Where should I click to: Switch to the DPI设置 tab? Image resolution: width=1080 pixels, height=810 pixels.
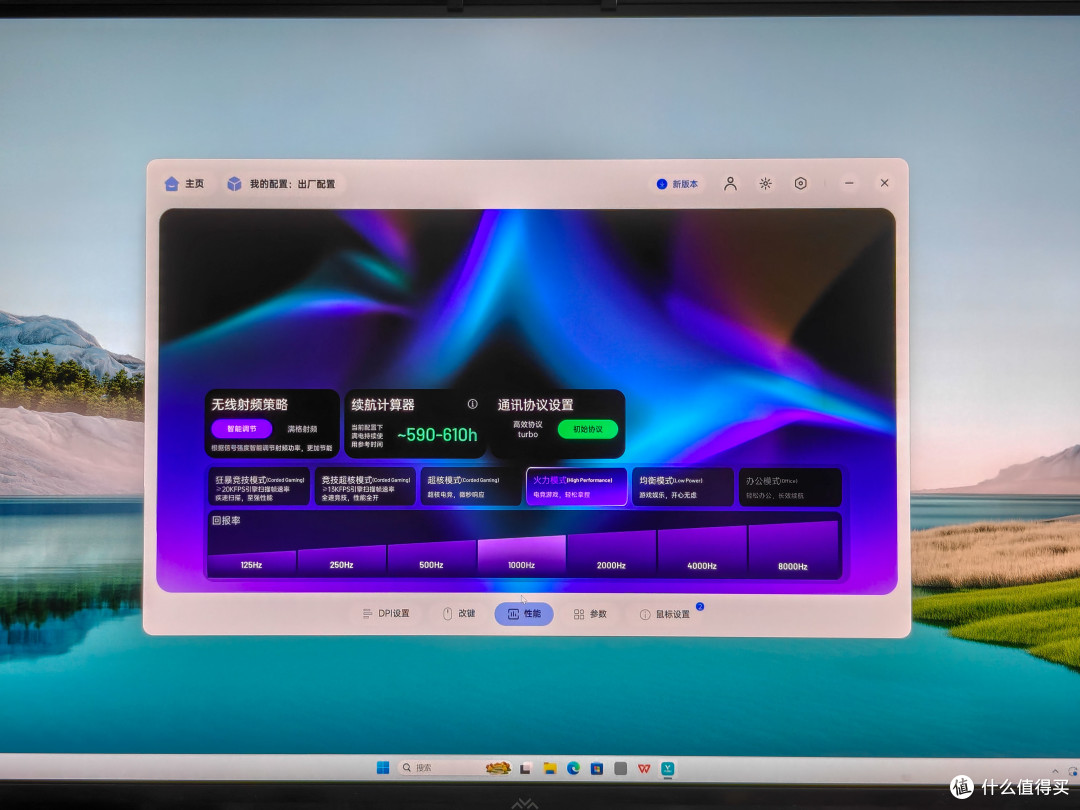pos(386,614)
